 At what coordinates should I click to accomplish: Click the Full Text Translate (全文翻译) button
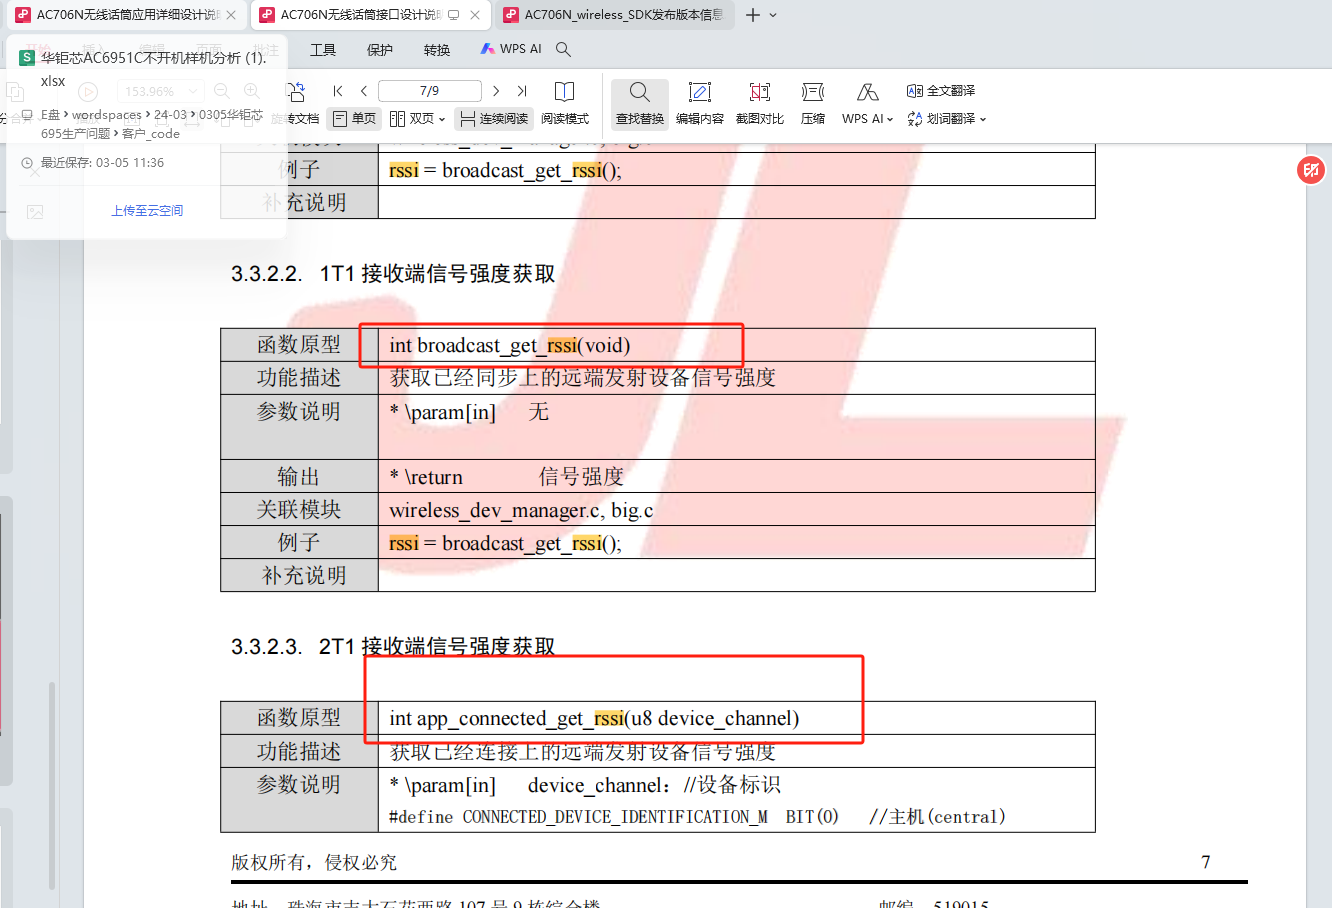(941, 91)
